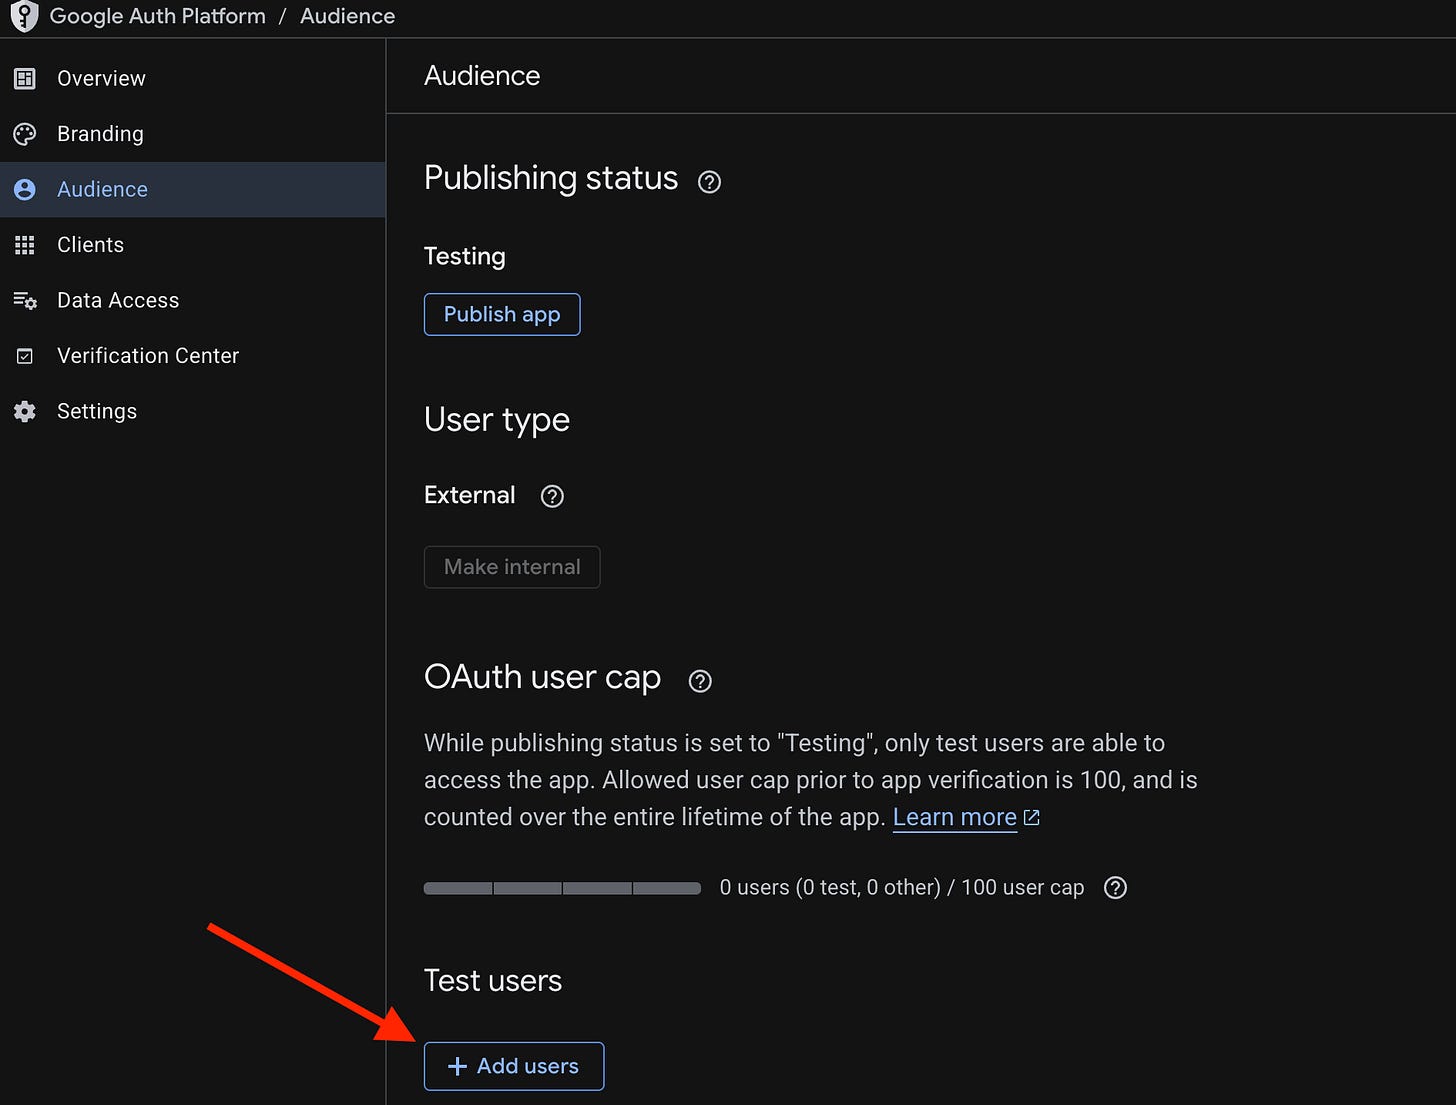Go to Branding in the sidebar

click(x=193, y=134)
